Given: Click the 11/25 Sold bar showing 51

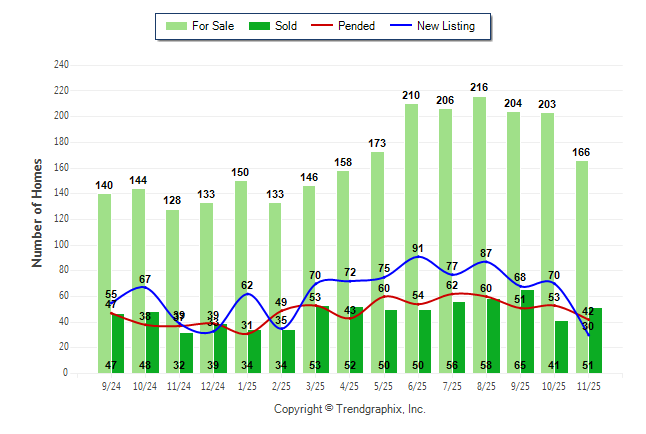Looking at the screenshot, I should coord(596,342).
